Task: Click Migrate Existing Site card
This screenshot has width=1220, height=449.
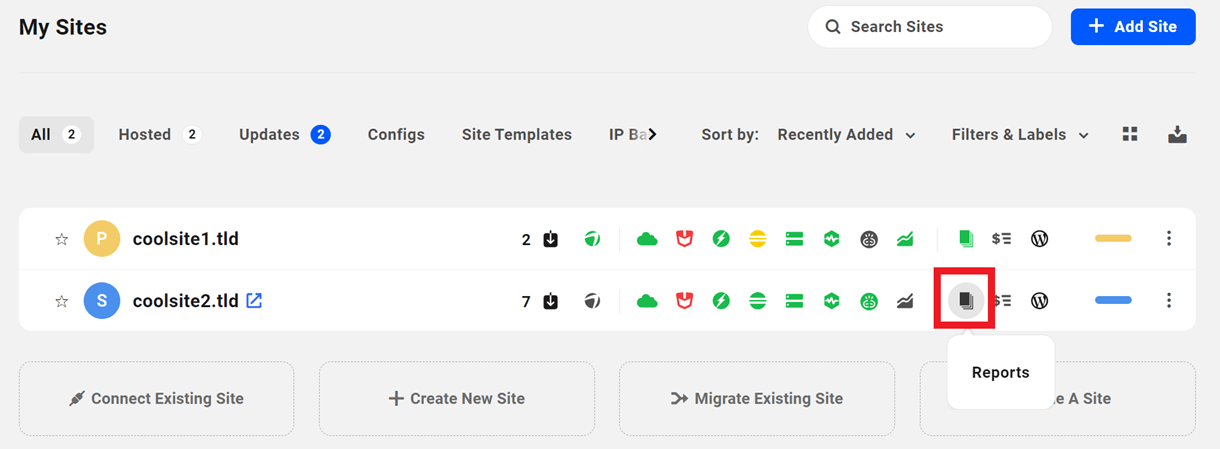Action: 757,398
